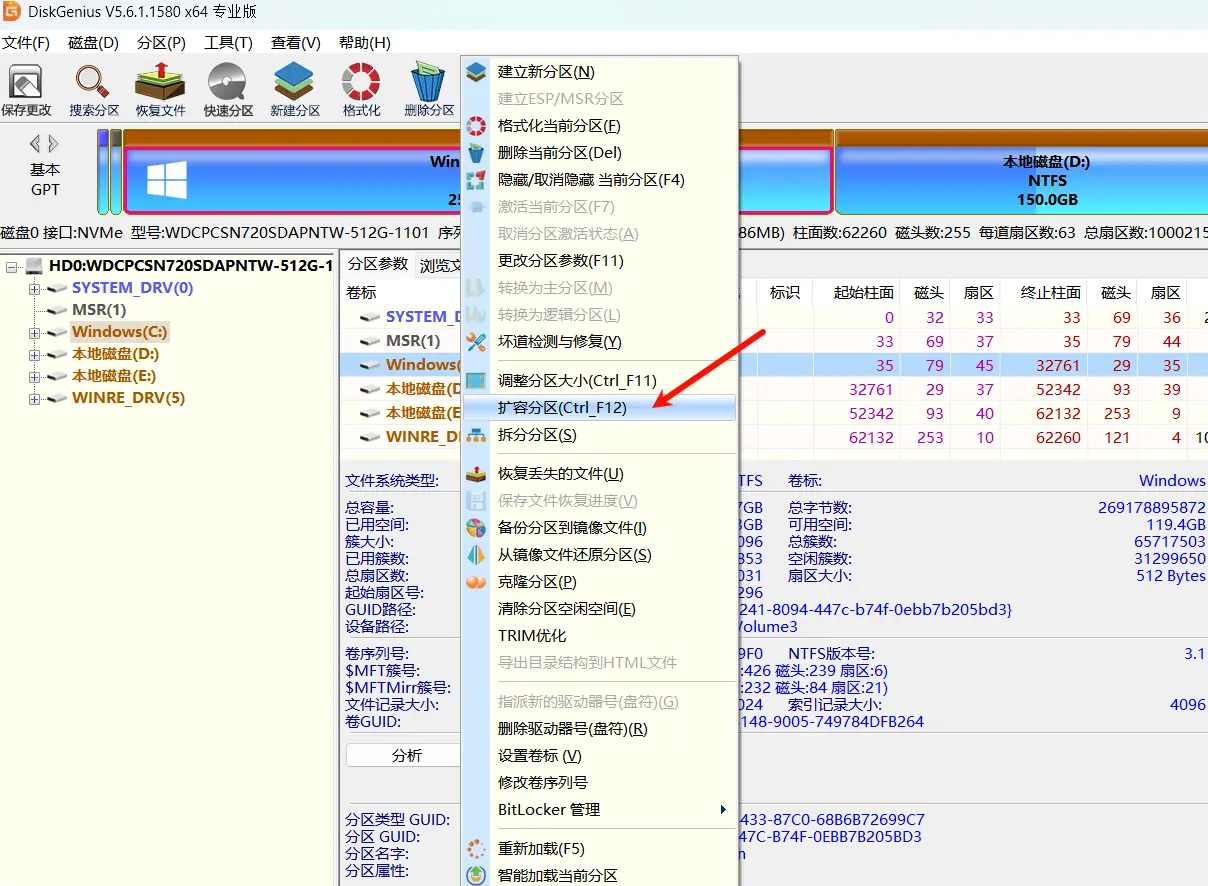Click the 分析 button
The width and height of the screenshot is (1208, 886).
click(406, 756)
